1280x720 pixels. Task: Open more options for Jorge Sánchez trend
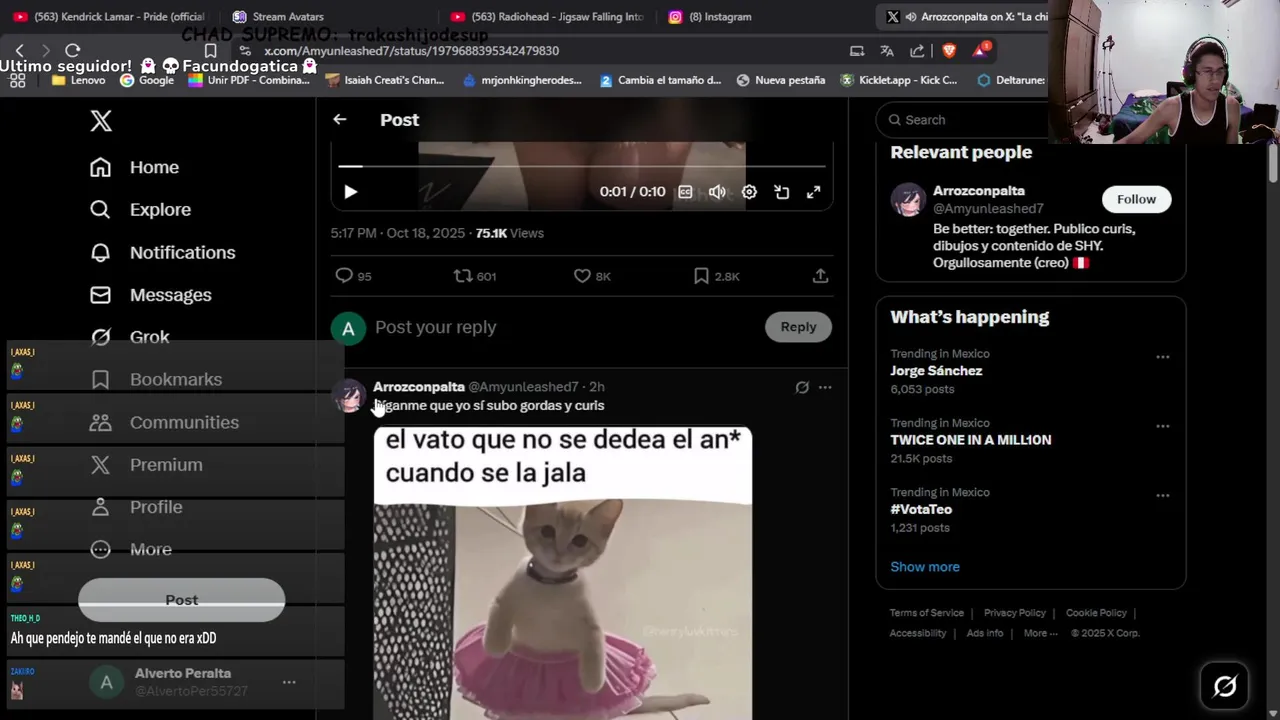(1162, 357)
